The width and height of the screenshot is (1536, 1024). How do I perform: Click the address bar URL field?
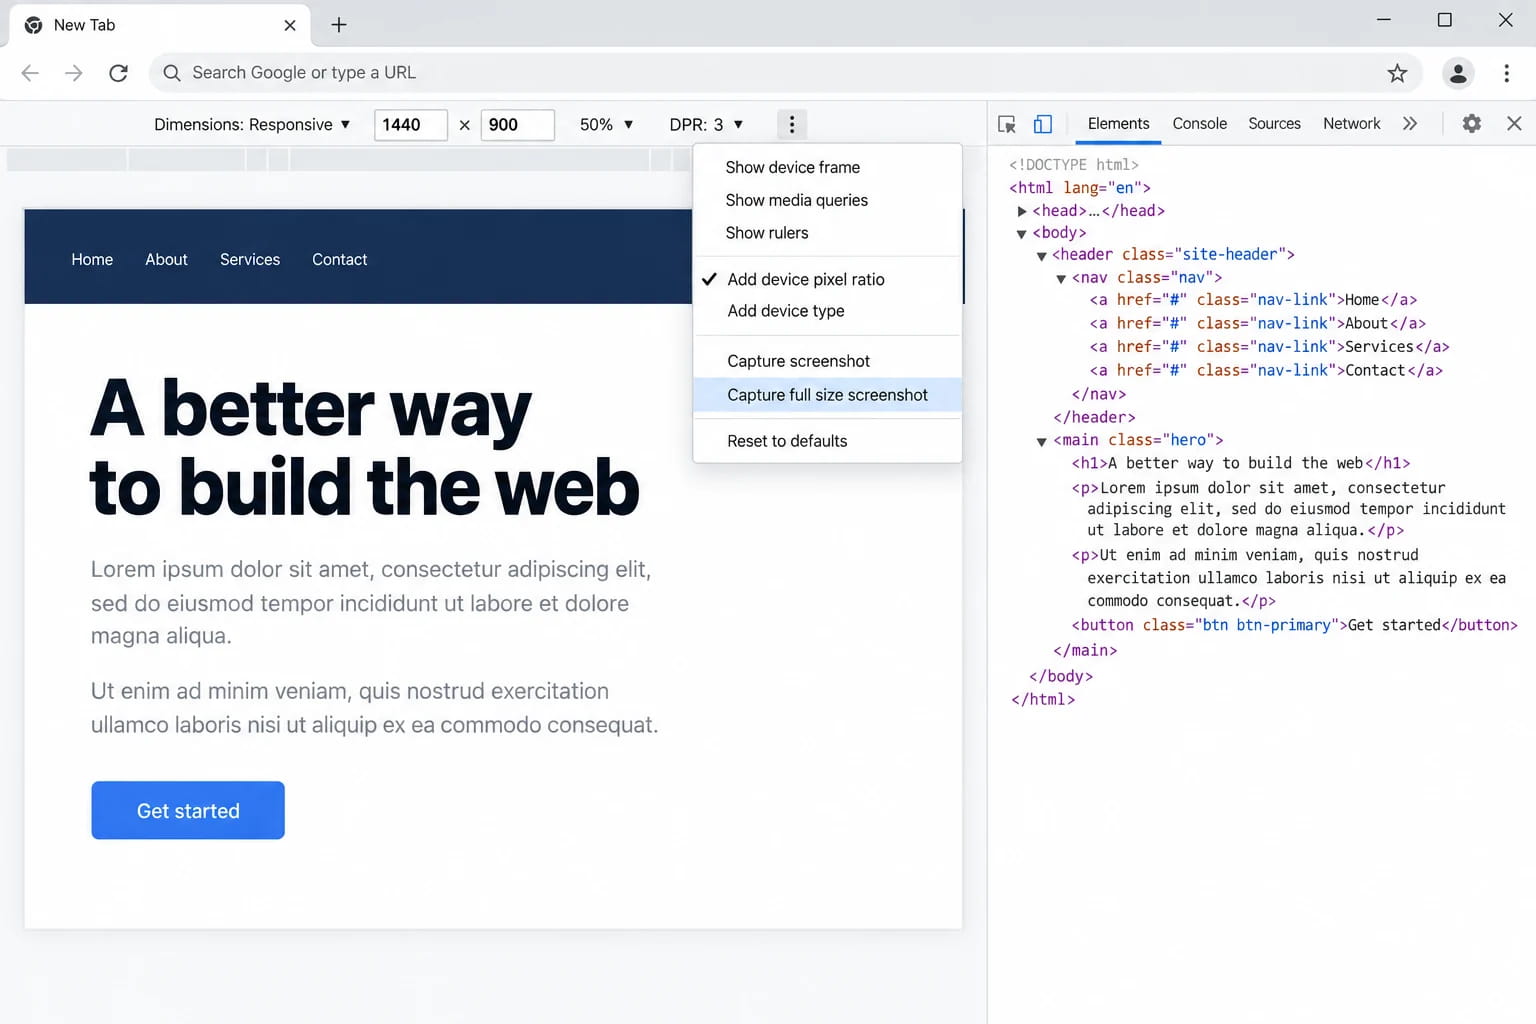click(x=785, y=73)
